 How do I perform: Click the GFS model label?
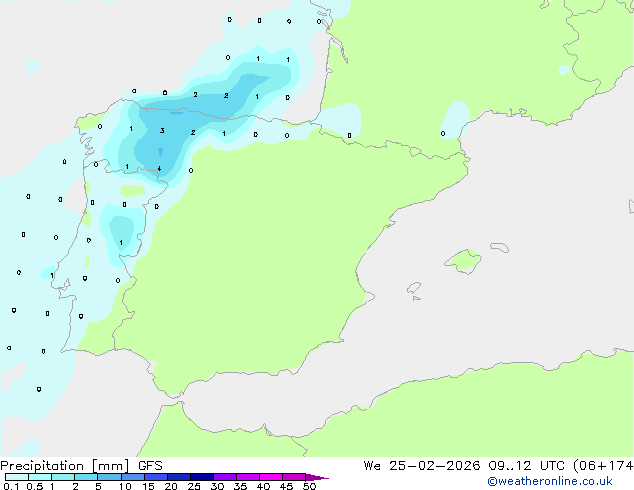click(150, 466)
